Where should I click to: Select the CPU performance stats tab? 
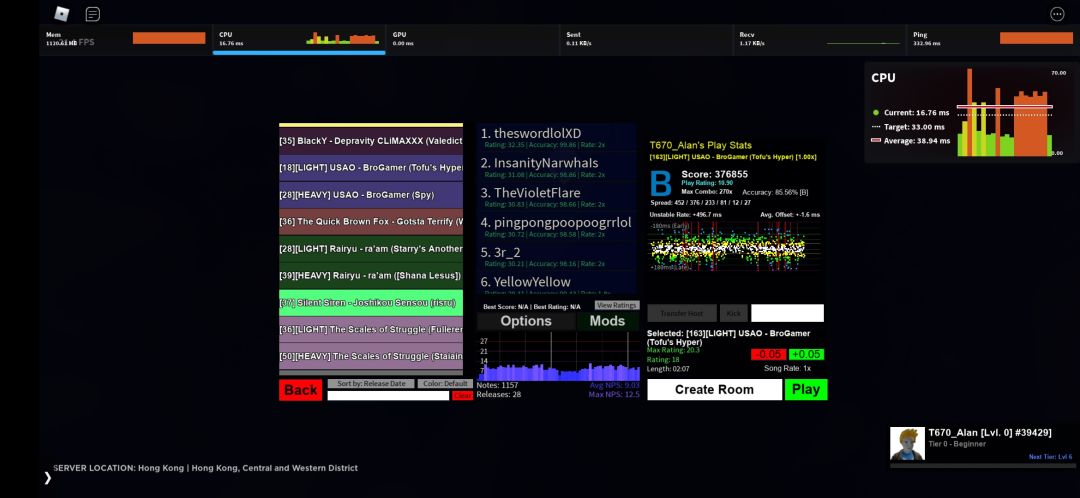point(298,39)
